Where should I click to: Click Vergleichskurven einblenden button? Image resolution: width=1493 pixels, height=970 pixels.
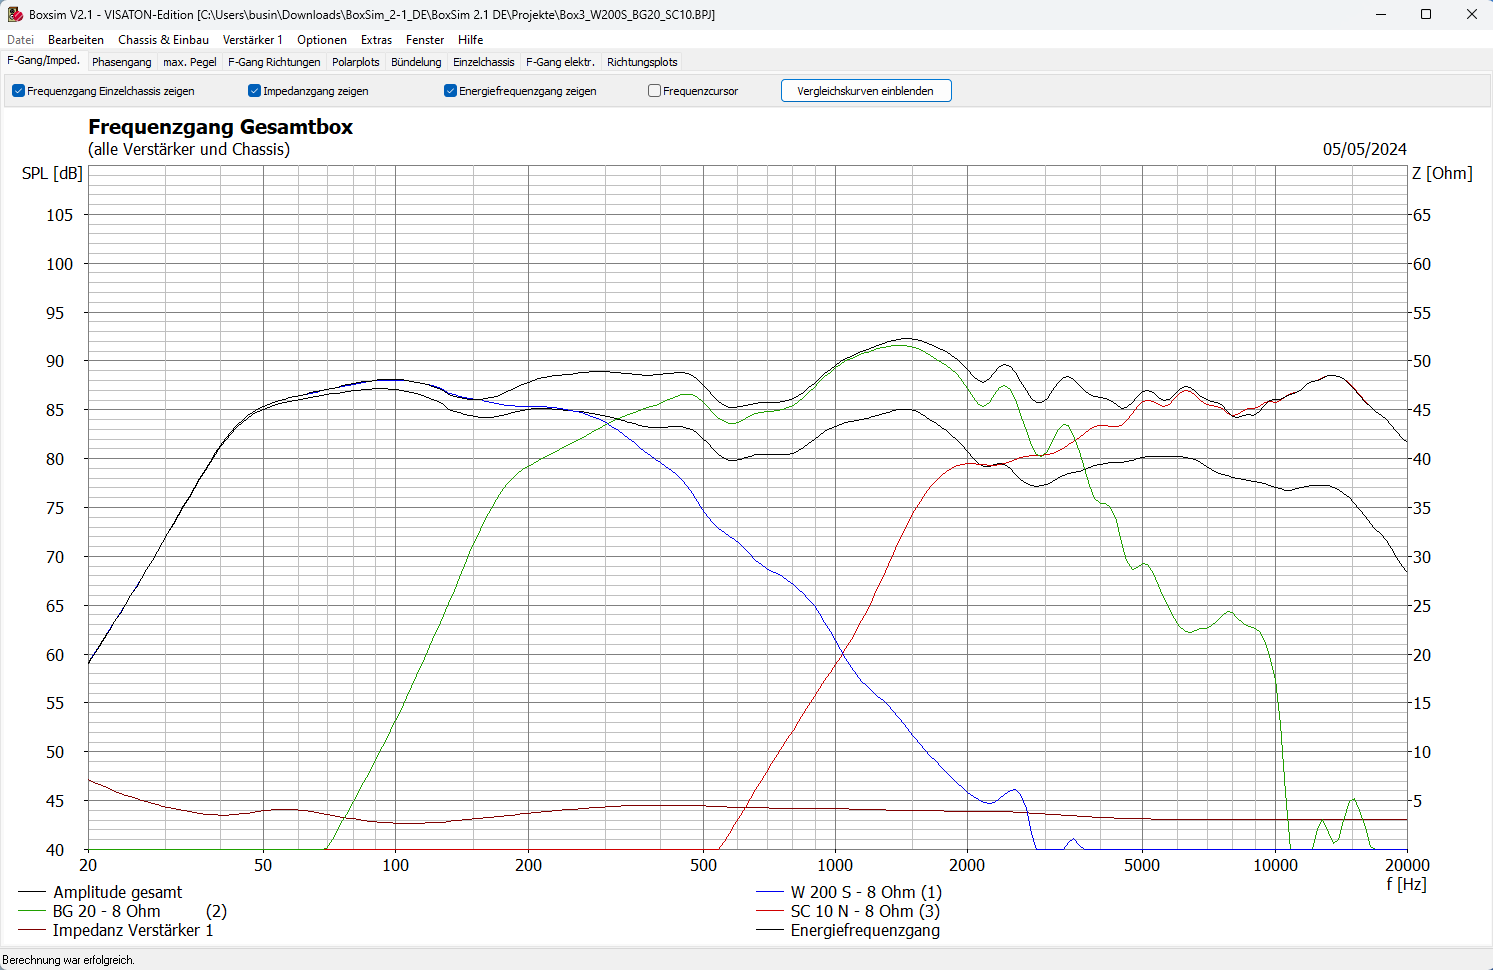(x=866, y=91)
